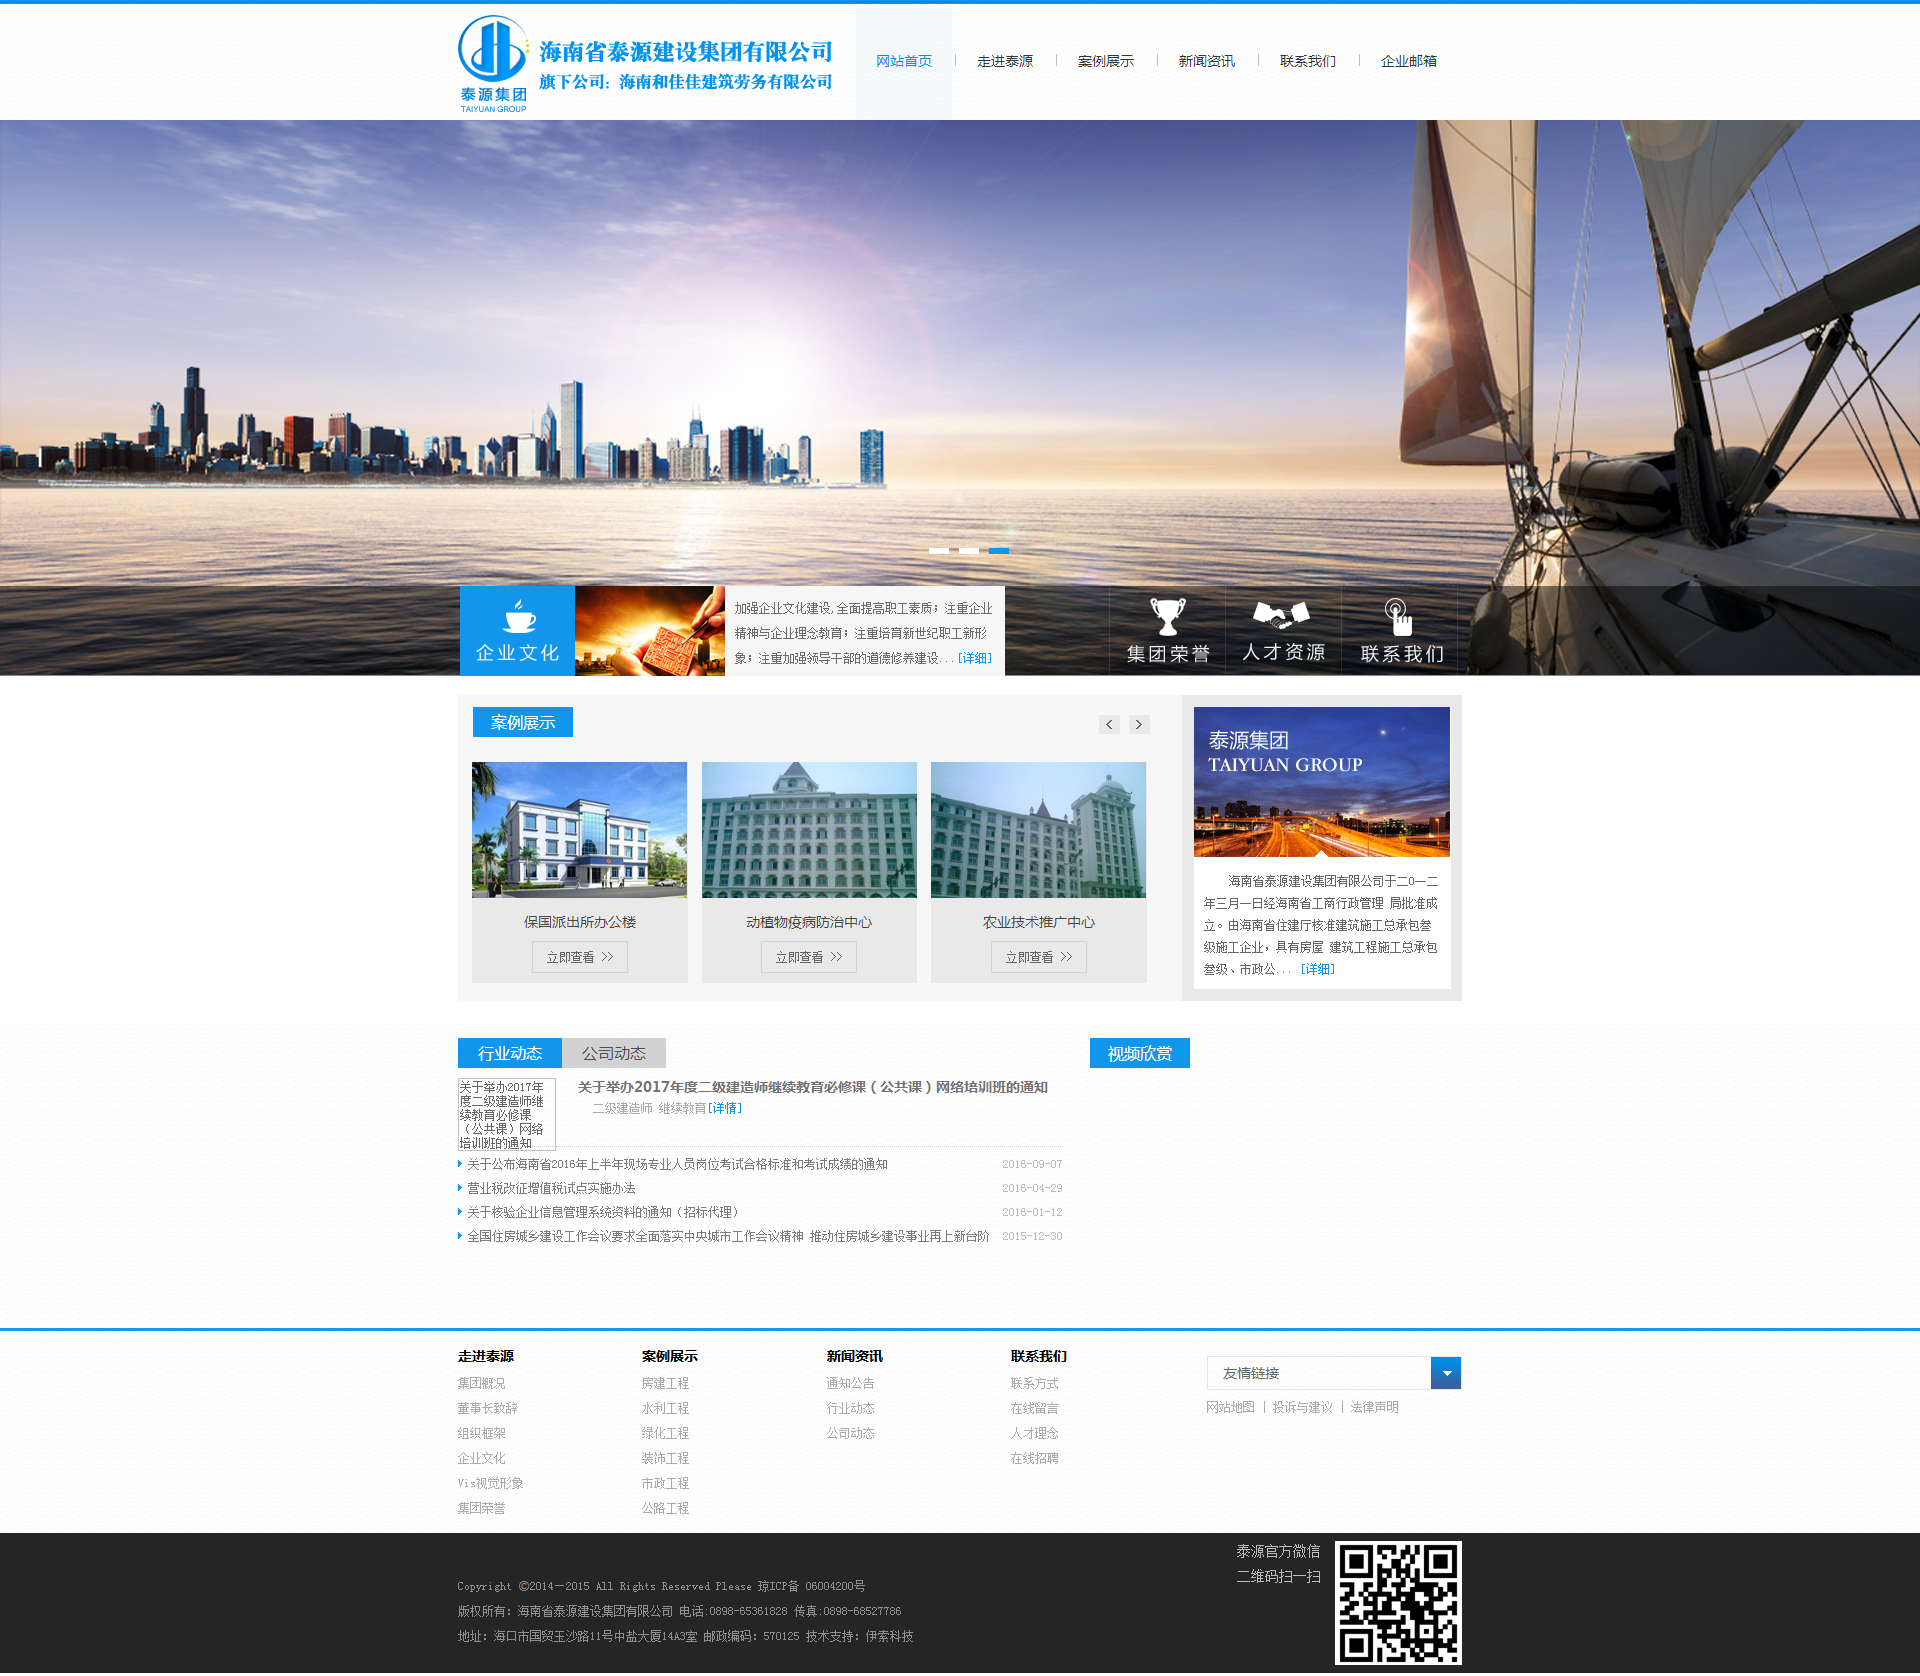Show next case with right arrow
The height and width of the screenshot is (1676, 1920).
pyautogui.click(x=1139, y=724)
